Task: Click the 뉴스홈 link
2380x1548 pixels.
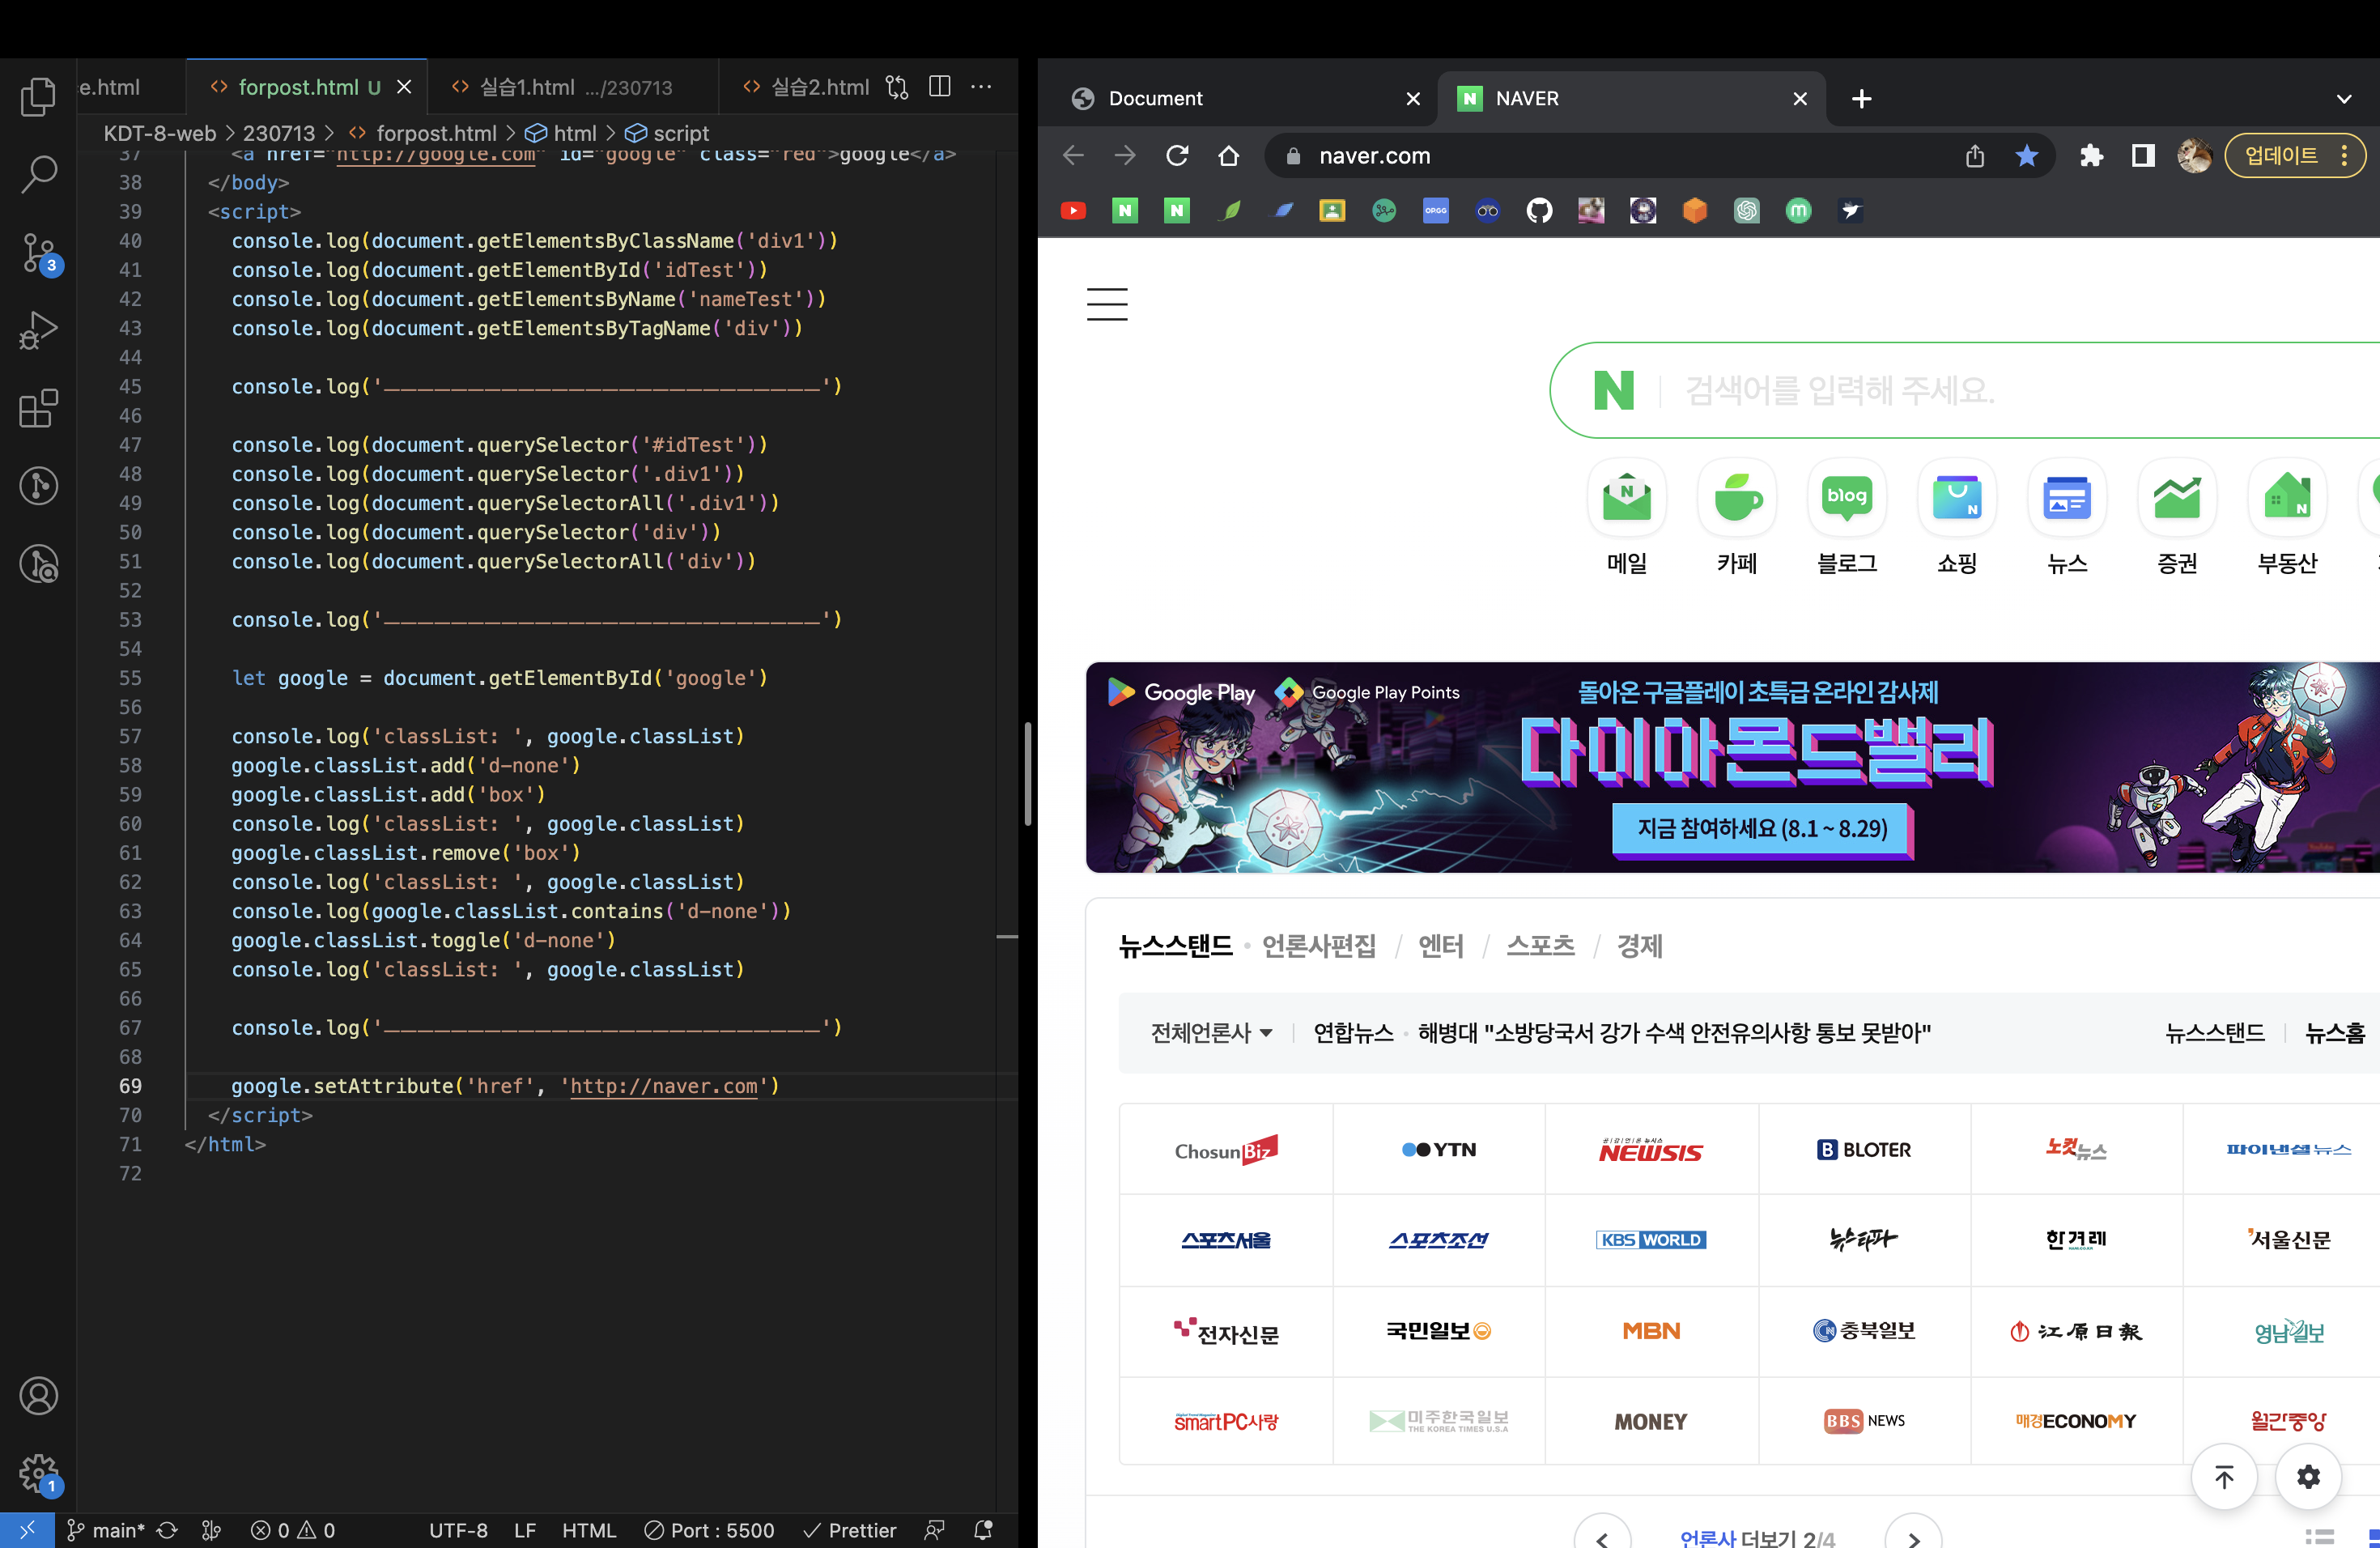Action: (2336, 1033)
